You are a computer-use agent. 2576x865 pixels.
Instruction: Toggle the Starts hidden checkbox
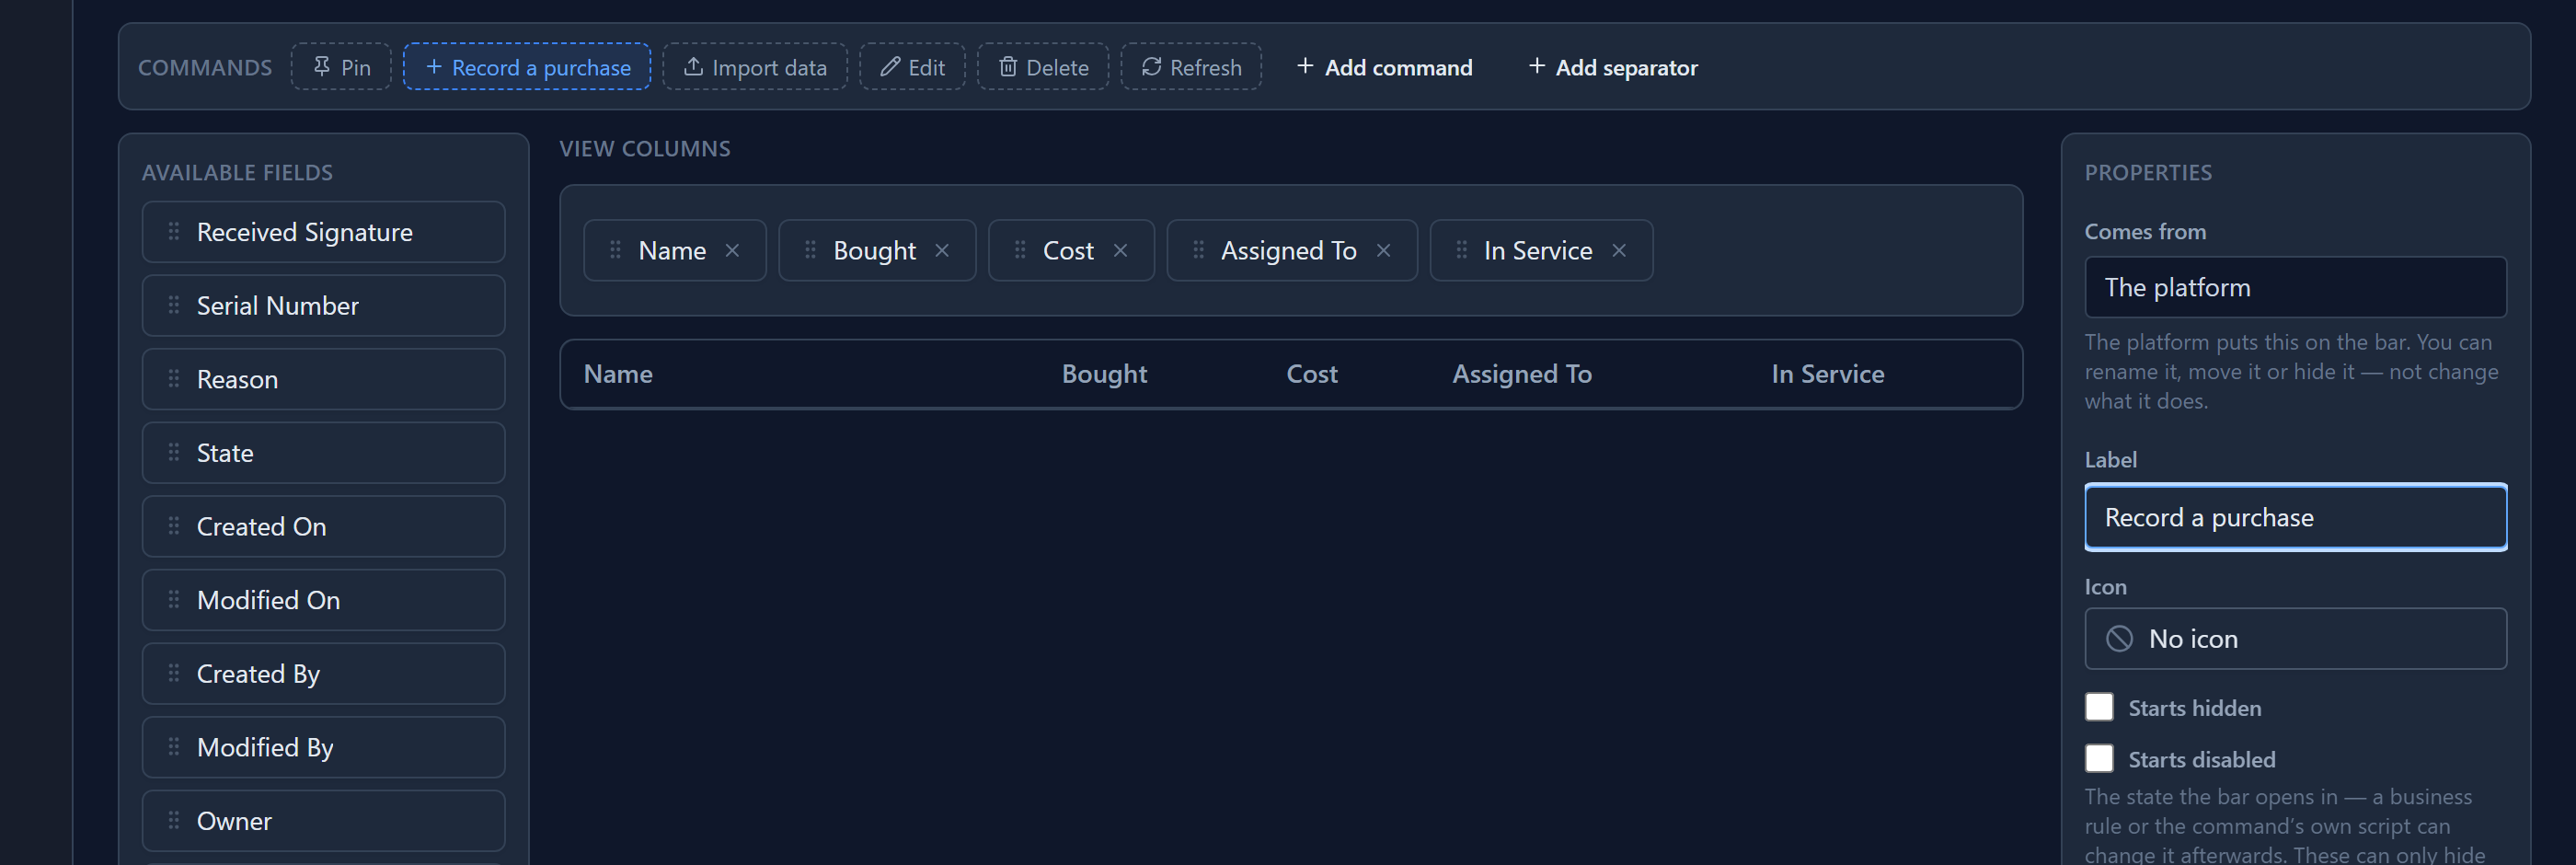point(2099,707)
